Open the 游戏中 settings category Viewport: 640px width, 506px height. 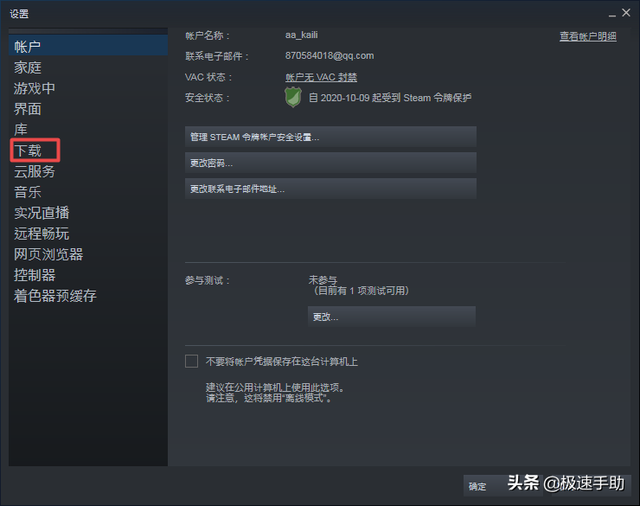pyautogui.click(x=34, y=88)
